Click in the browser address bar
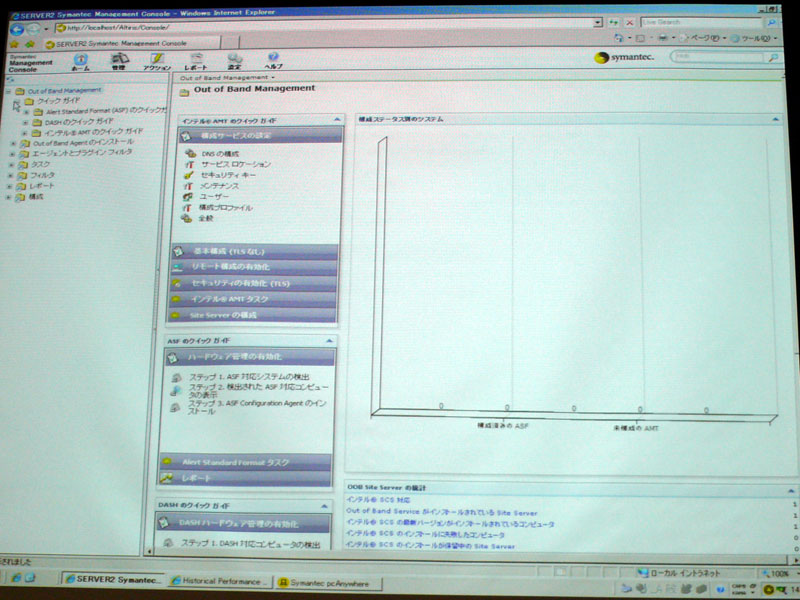Viewport: 800px width, 600px height. coord(329,27)
